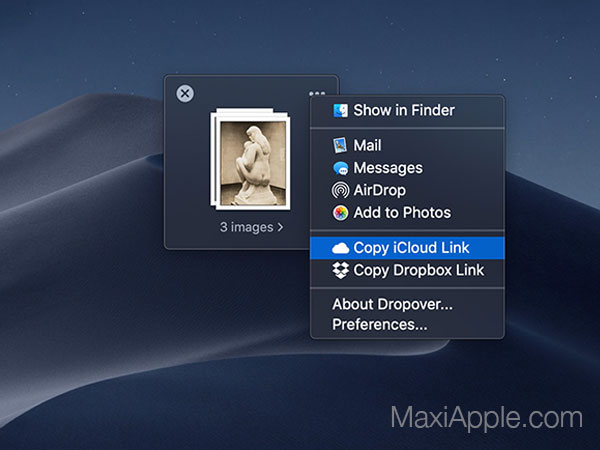
Task: Click the iCloud cloud icon
Action: tap(341, 248)
